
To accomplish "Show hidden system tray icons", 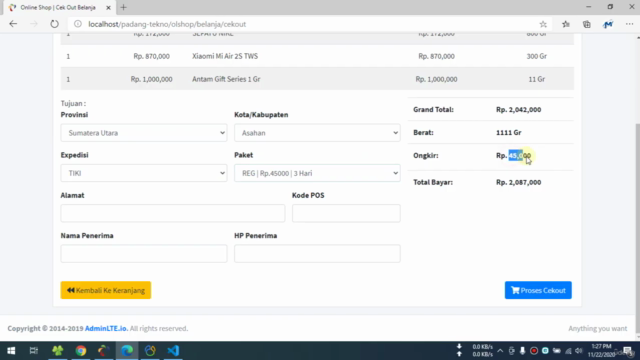I will point(500,351).
